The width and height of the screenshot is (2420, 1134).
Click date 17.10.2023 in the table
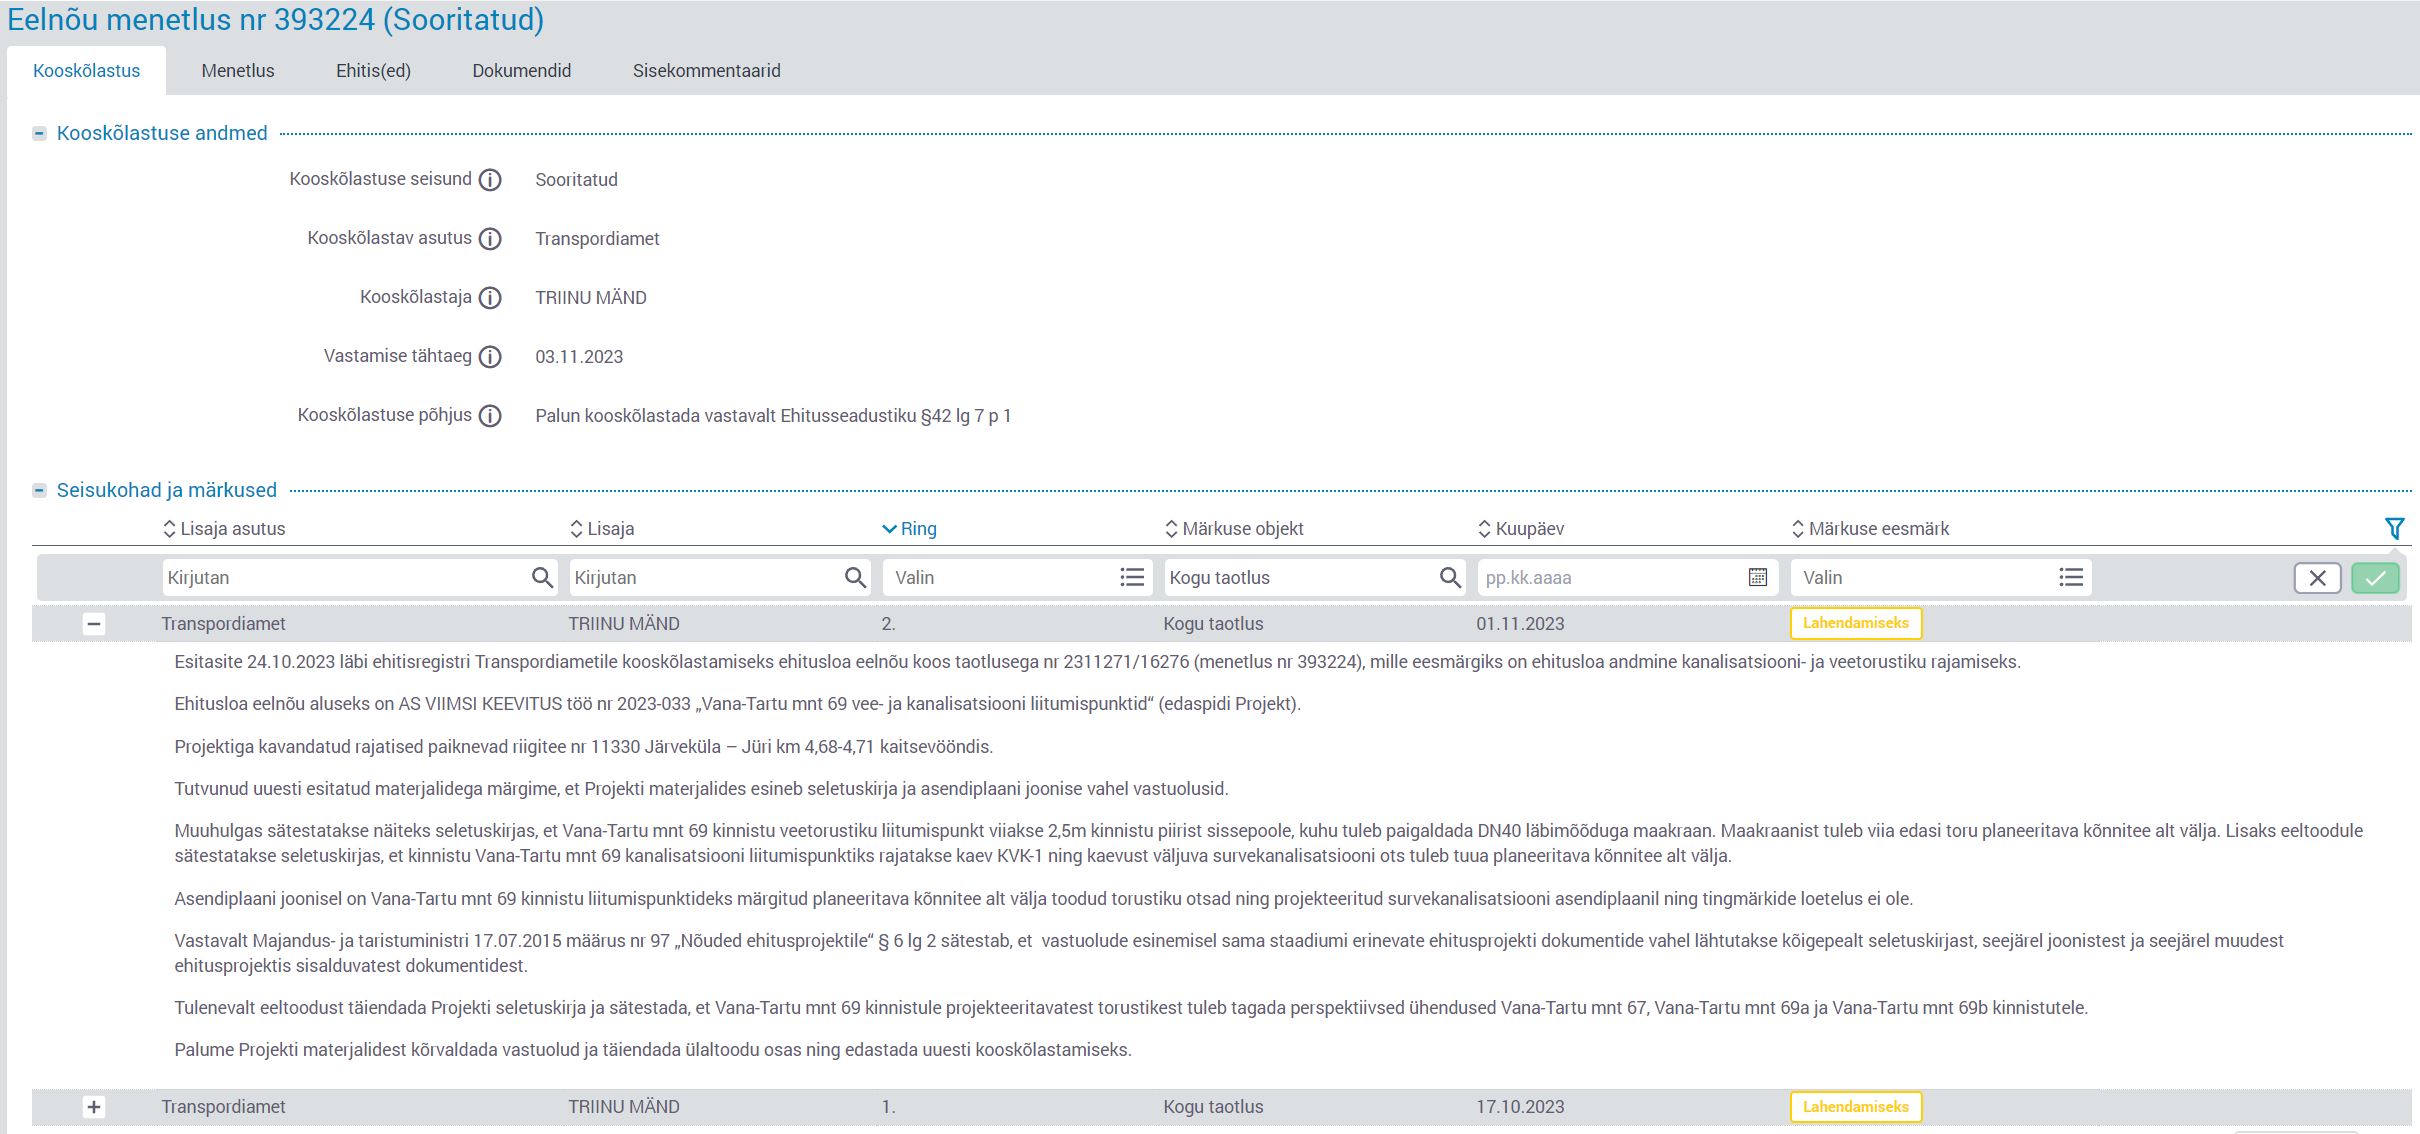(1520, 1107)
